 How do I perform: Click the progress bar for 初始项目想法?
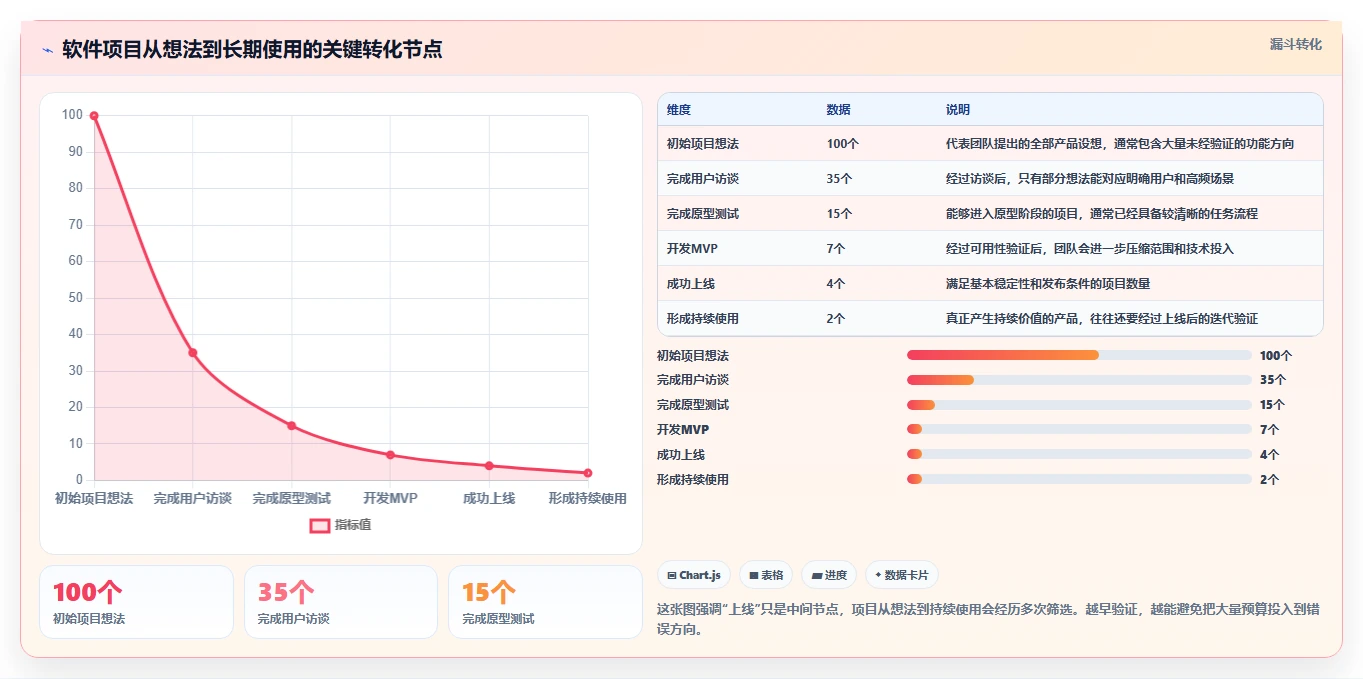(x=1079, y=355)
